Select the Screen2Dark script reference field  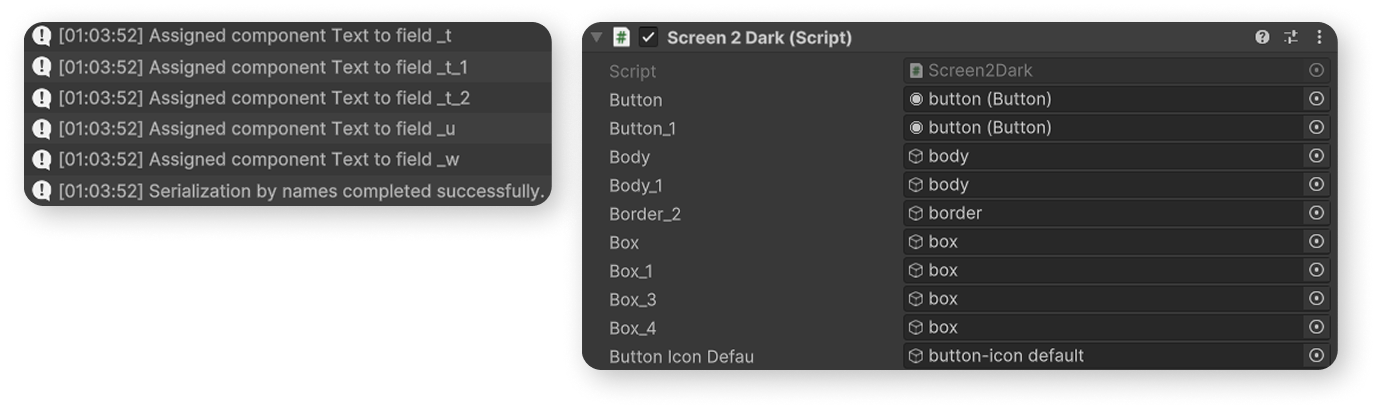click(x=1116, y=71)
